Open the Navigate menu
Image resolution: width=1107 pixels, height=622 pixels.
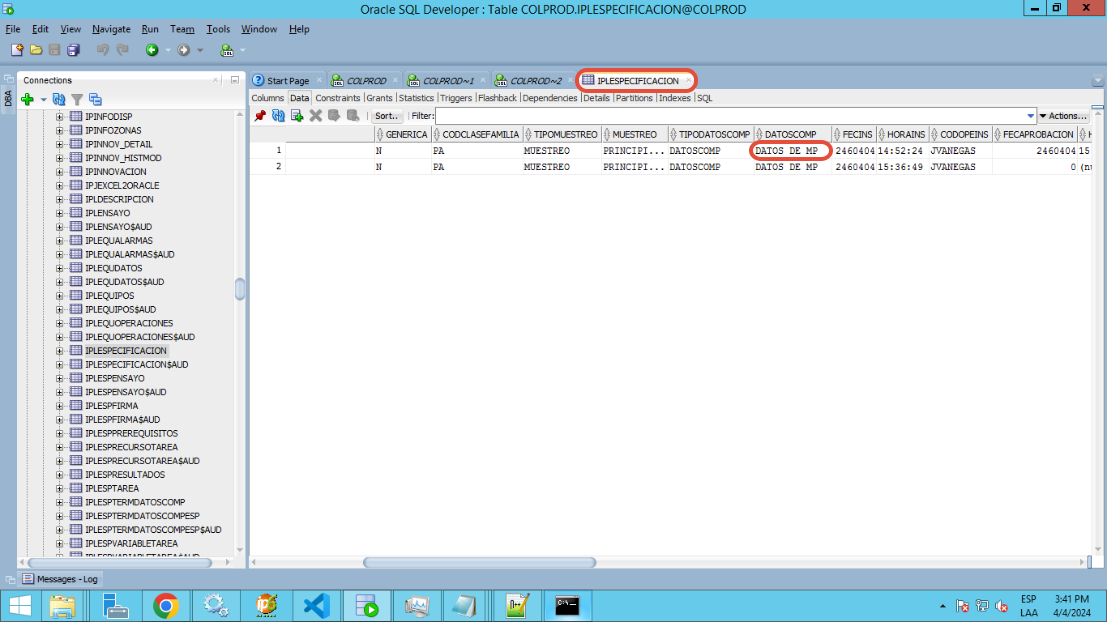pos(111,29)
